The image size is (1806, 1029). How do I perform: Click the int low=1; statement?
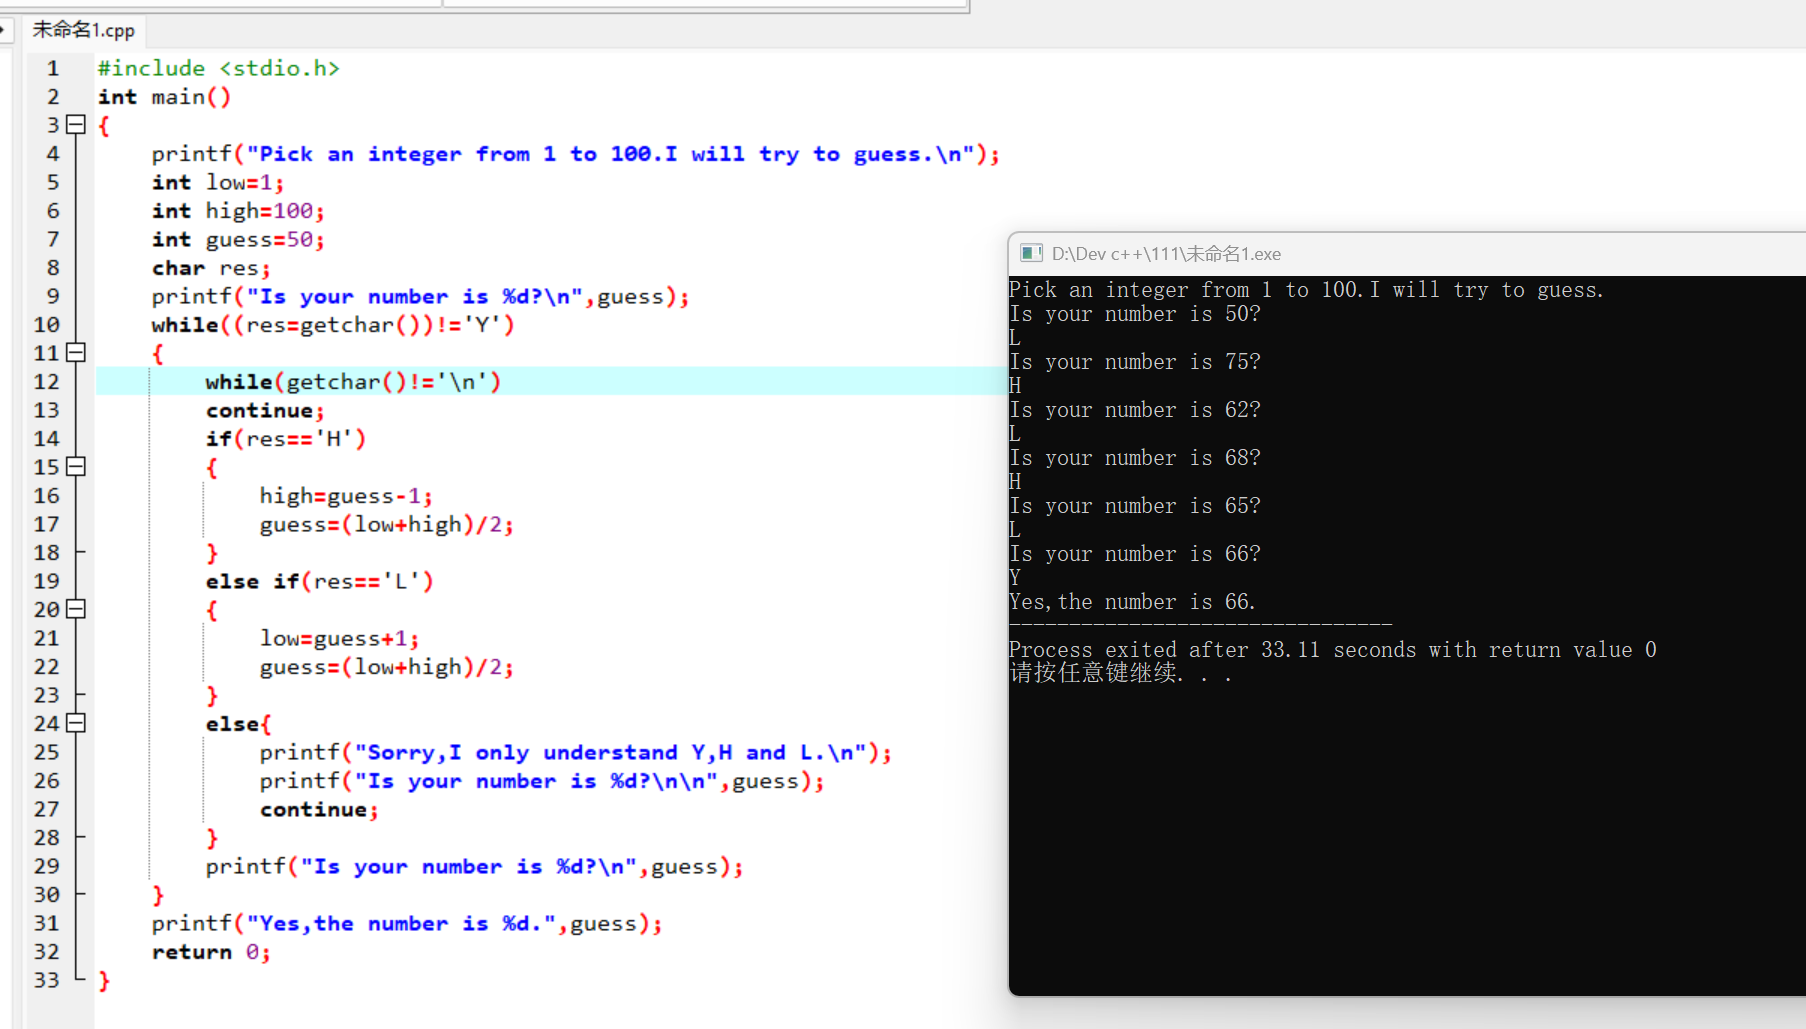(218, 182)
